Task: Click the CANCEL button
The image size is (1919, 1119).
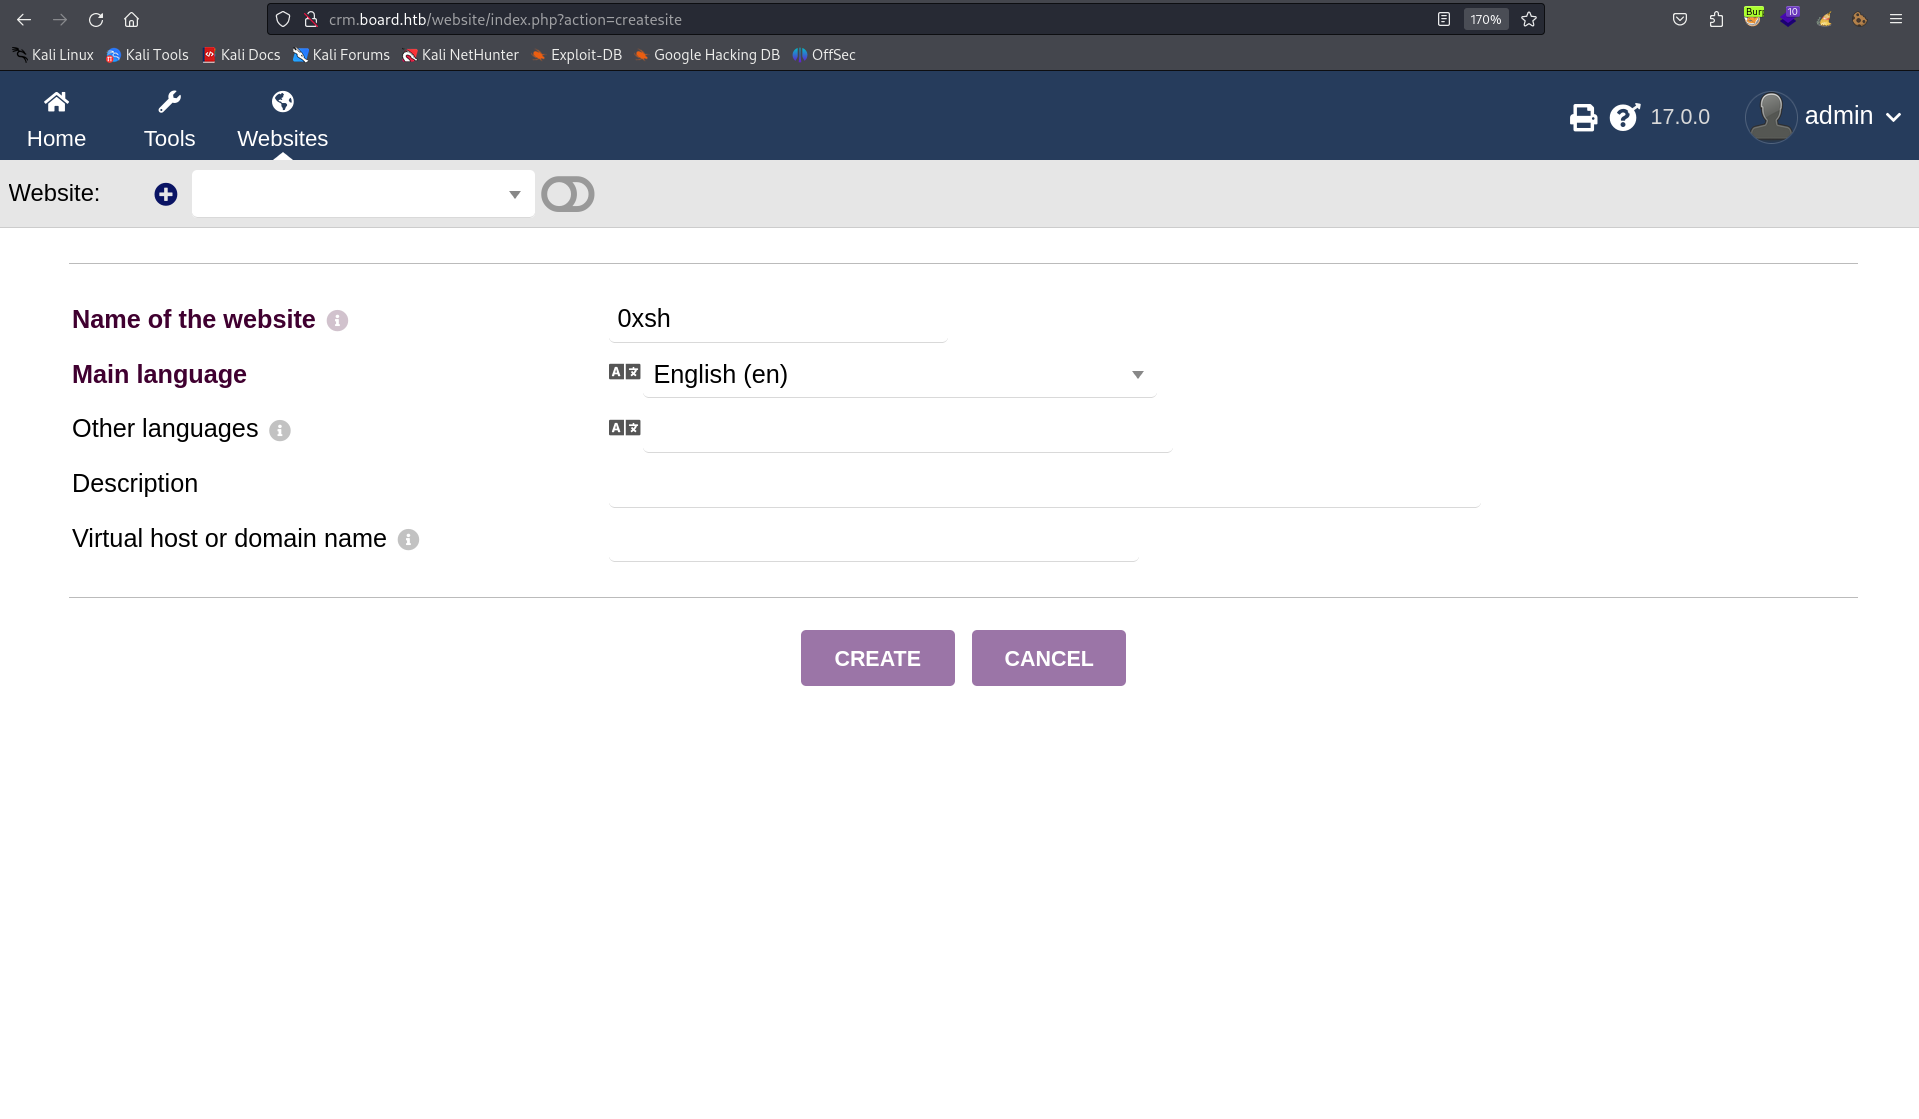Action: coord(1048,658)
